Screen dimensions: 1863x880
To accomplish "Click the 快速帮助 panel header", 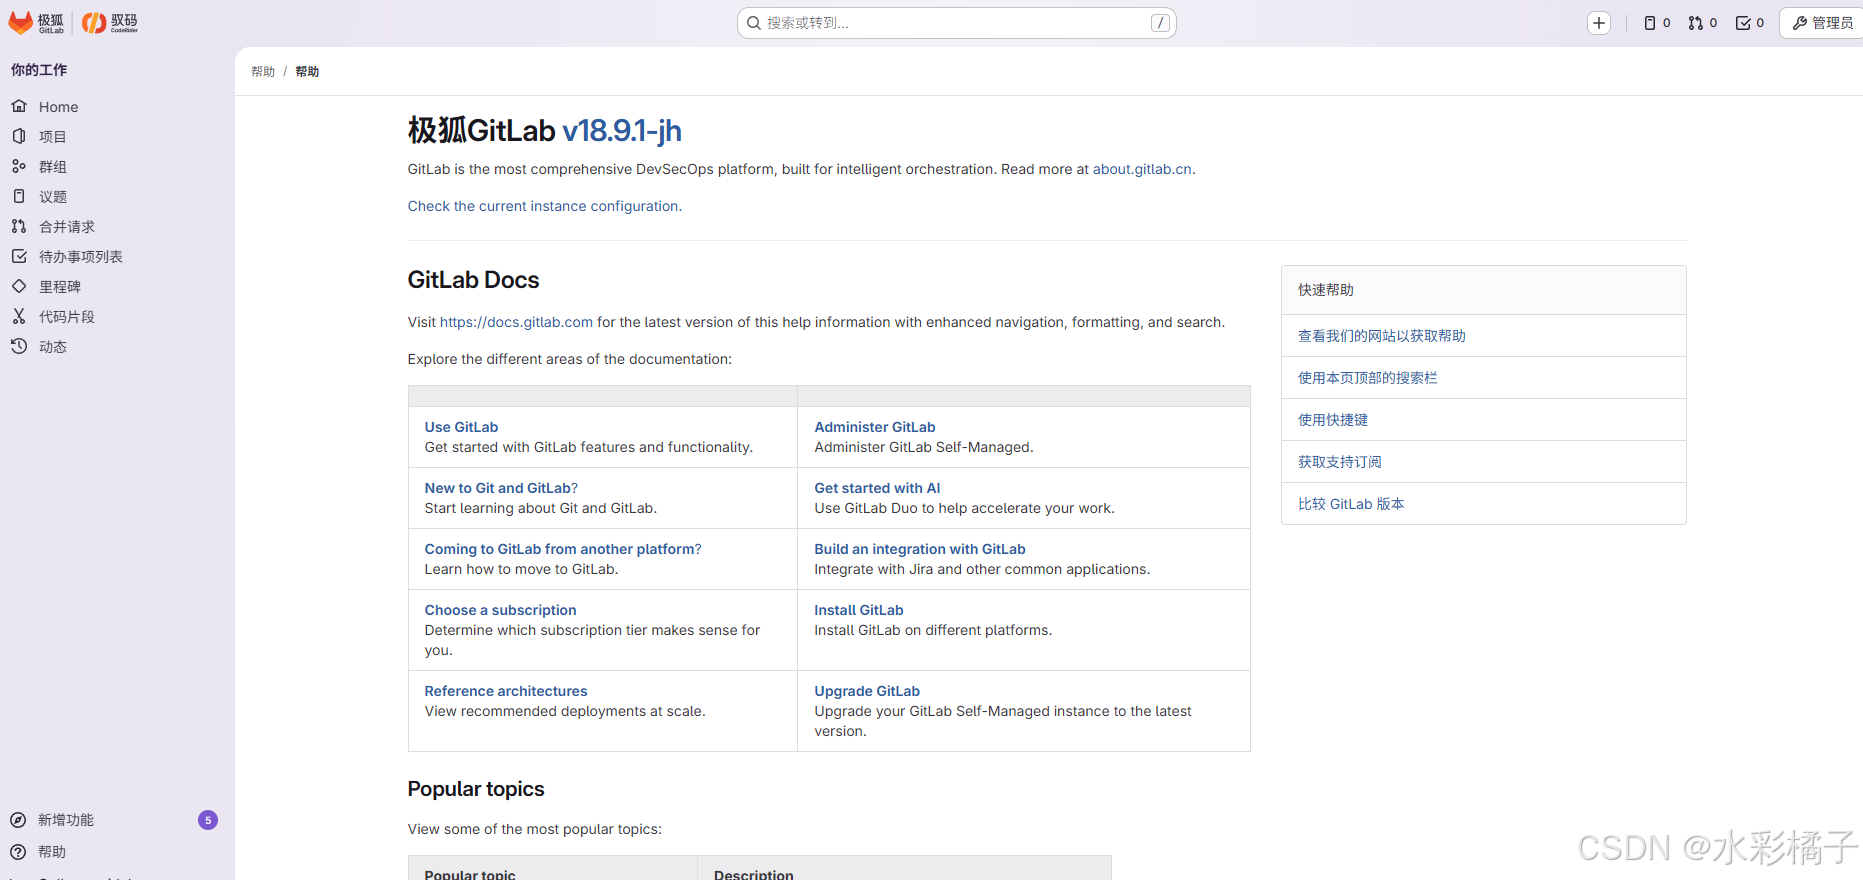I will [1484, 290].
